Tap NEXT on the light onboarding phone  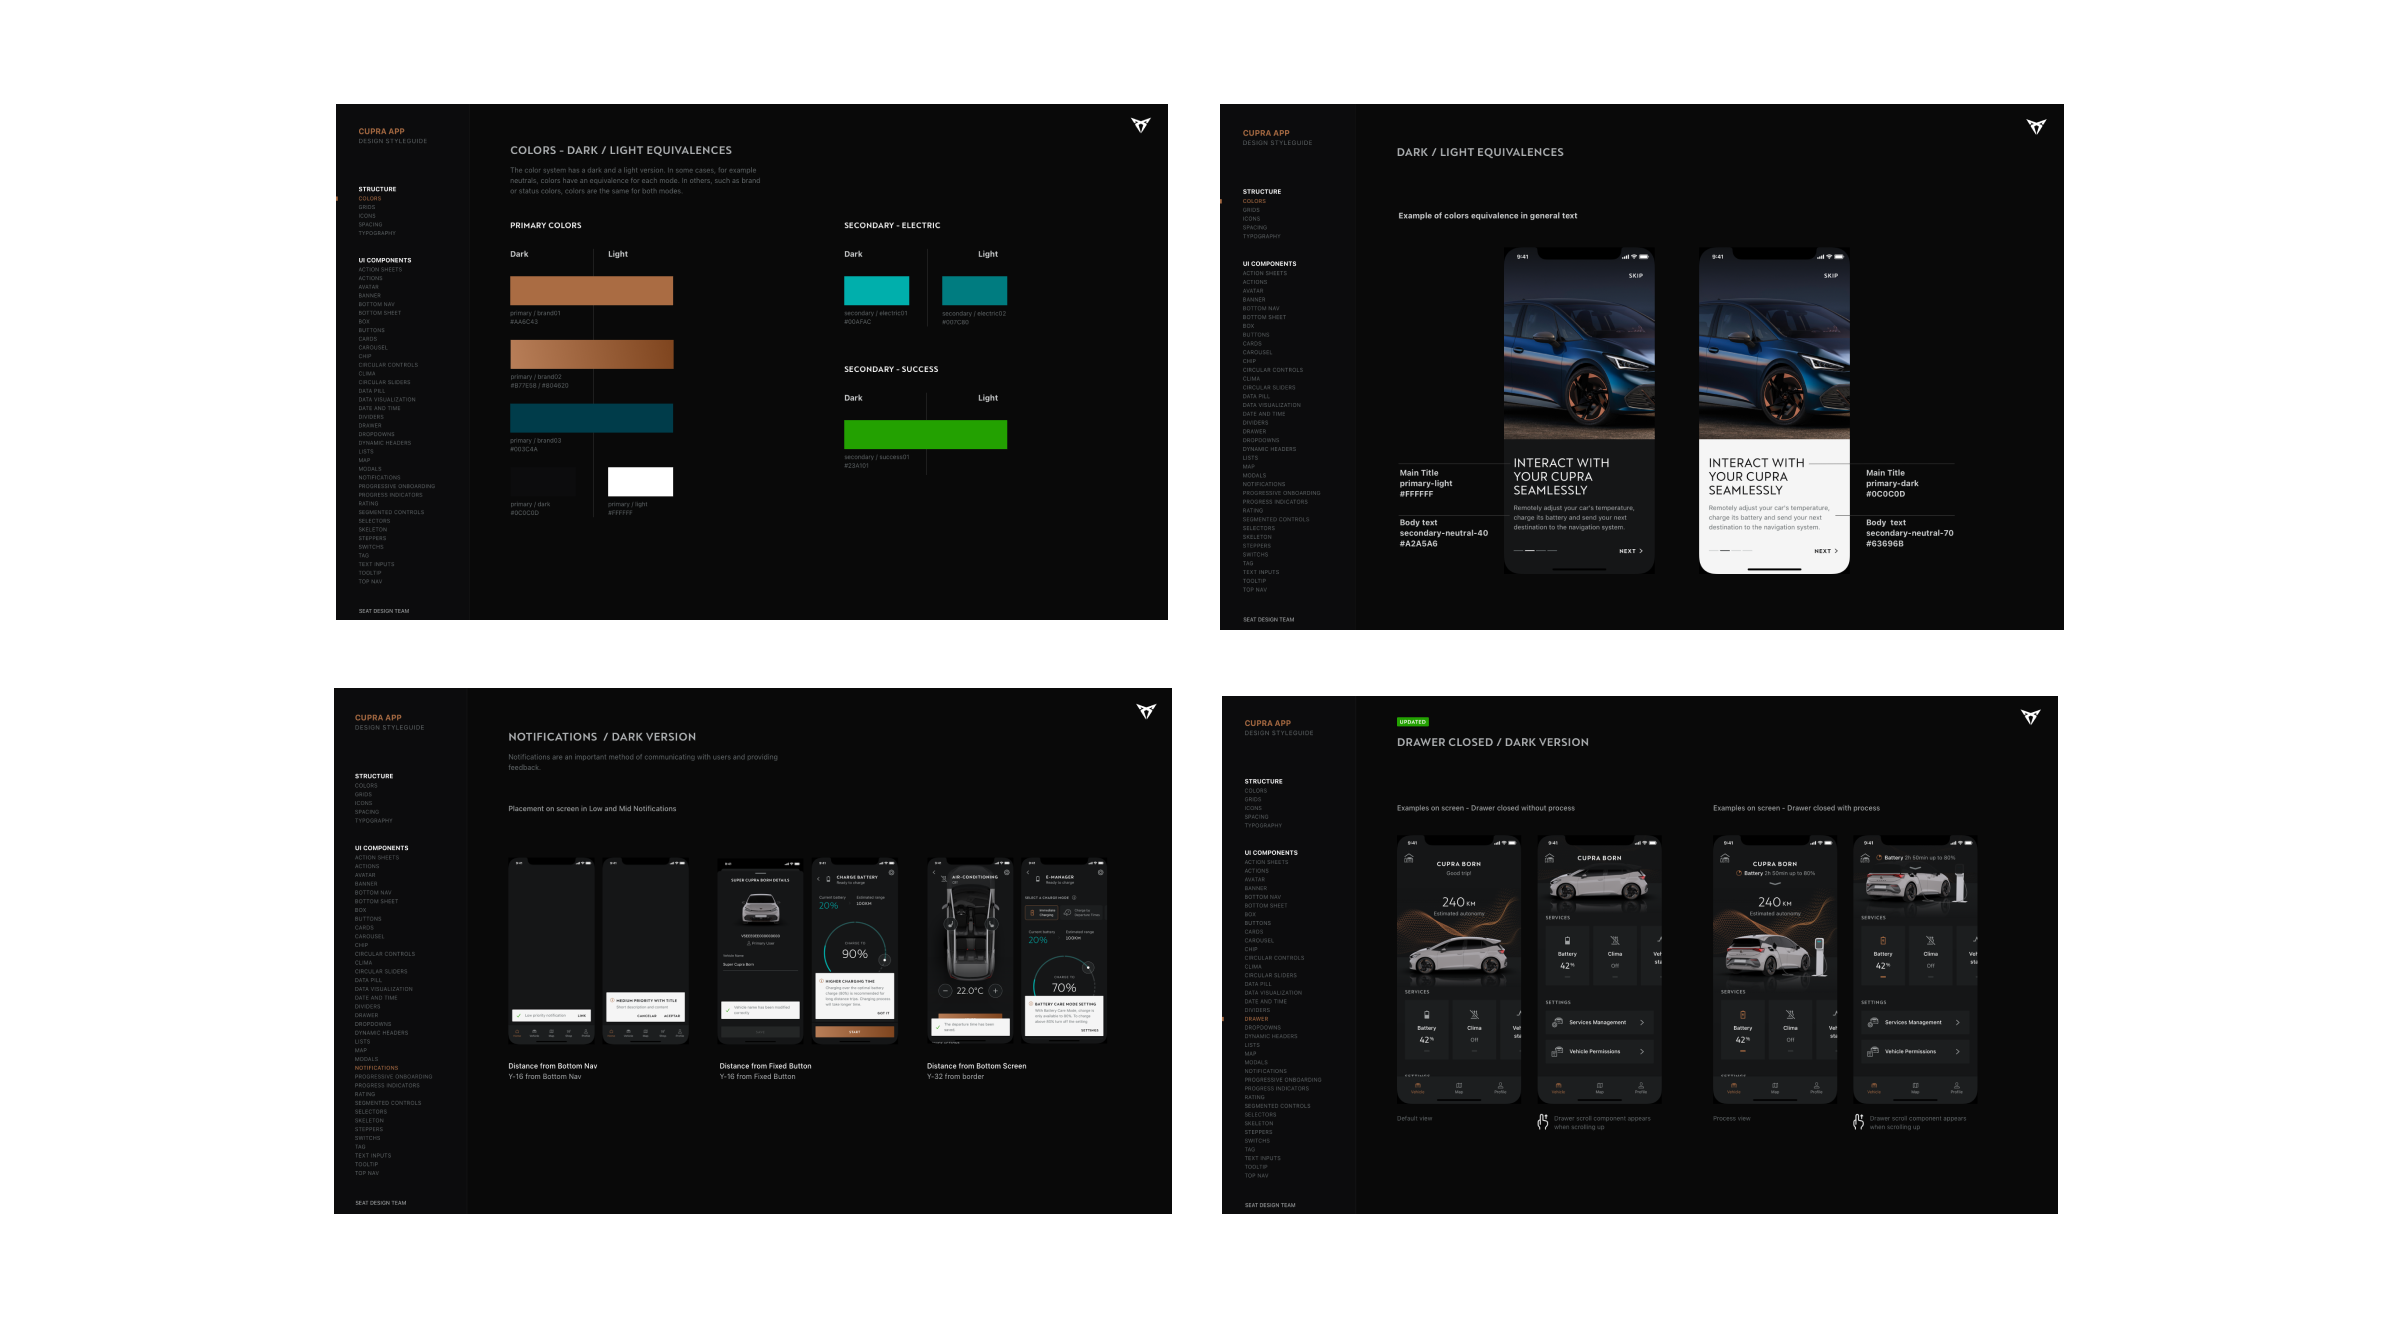click(x=1826, y=551)
